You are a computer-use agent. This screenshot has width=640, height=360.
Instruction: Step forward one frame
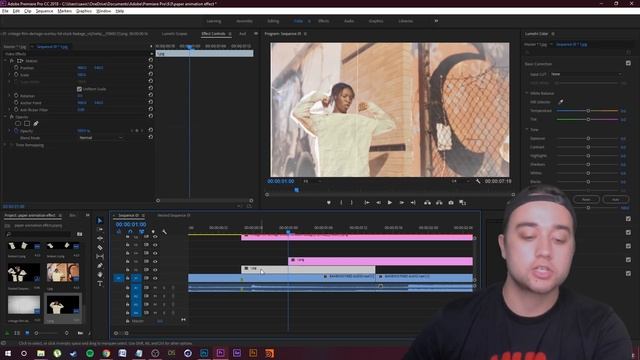pos(402,202)
